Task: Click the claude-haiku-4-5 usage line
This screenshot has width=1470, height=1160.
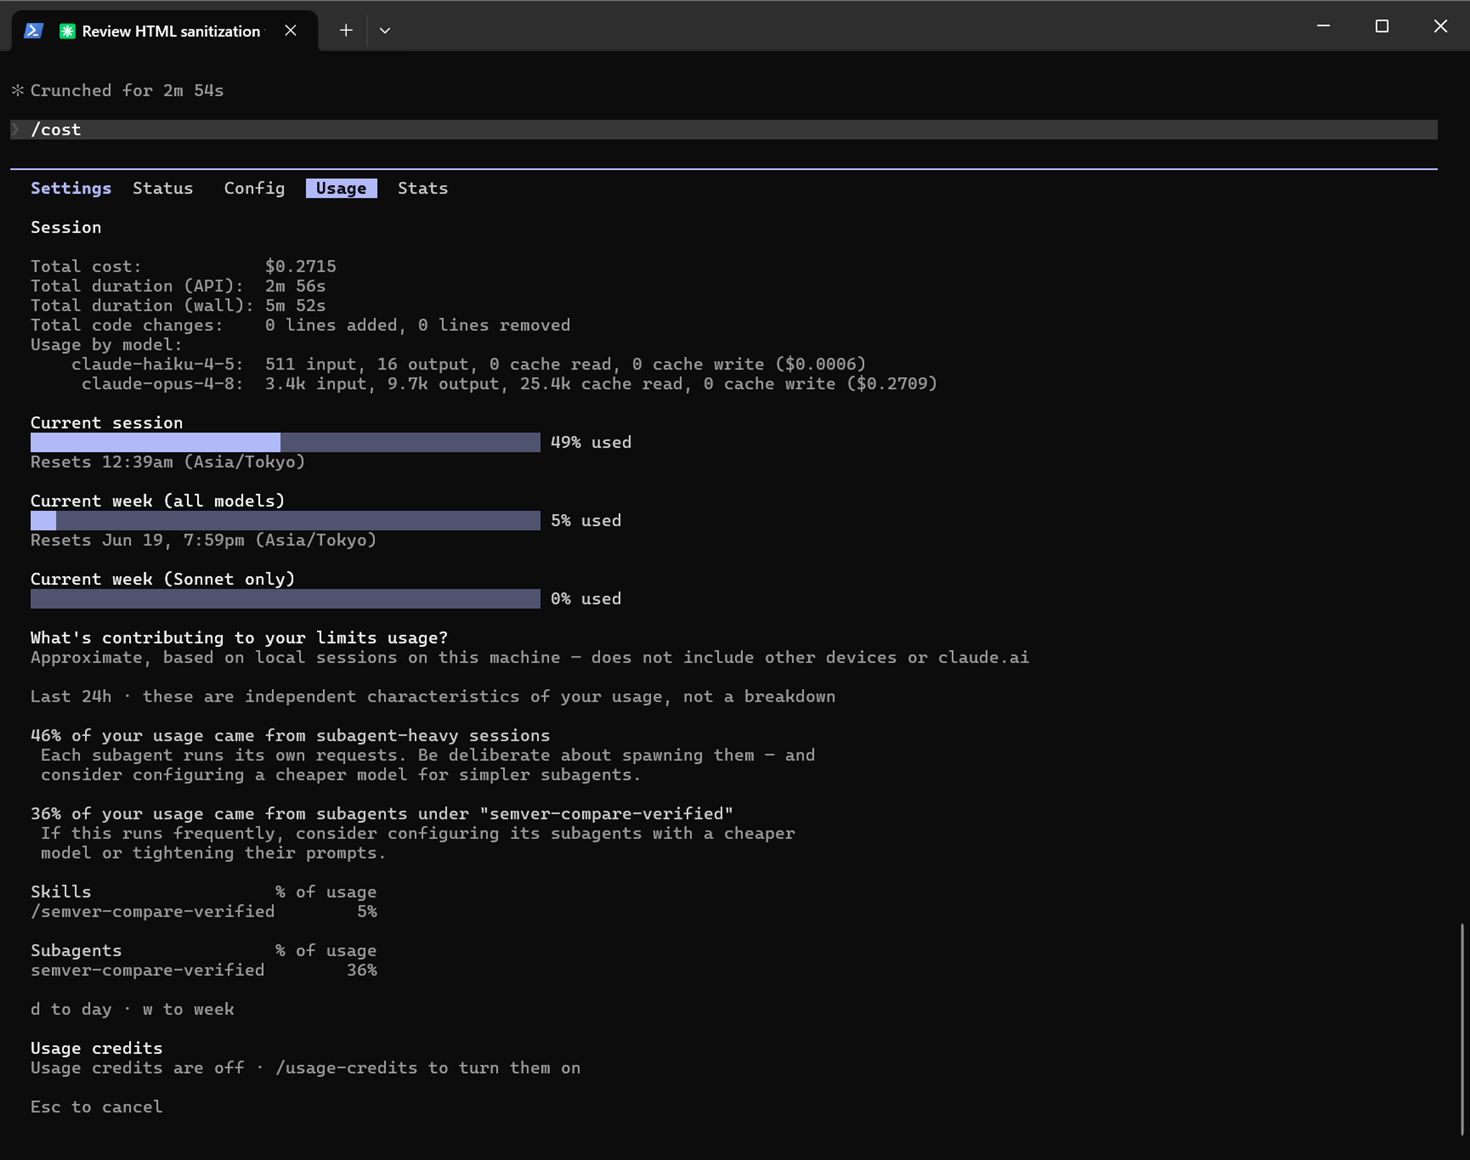Action: pyautogui.click(x=468, y=364)
